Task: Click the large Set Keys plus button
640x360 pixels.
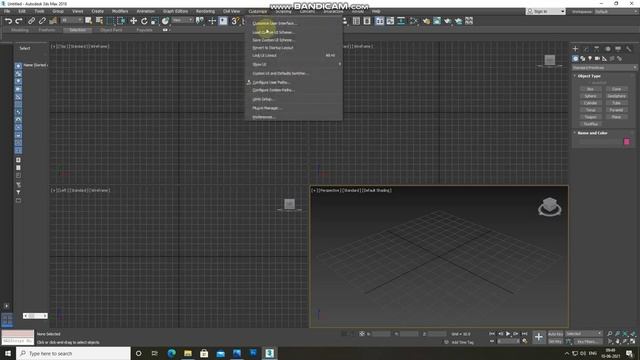Action: pyautogui.click(x=539, y=337)
